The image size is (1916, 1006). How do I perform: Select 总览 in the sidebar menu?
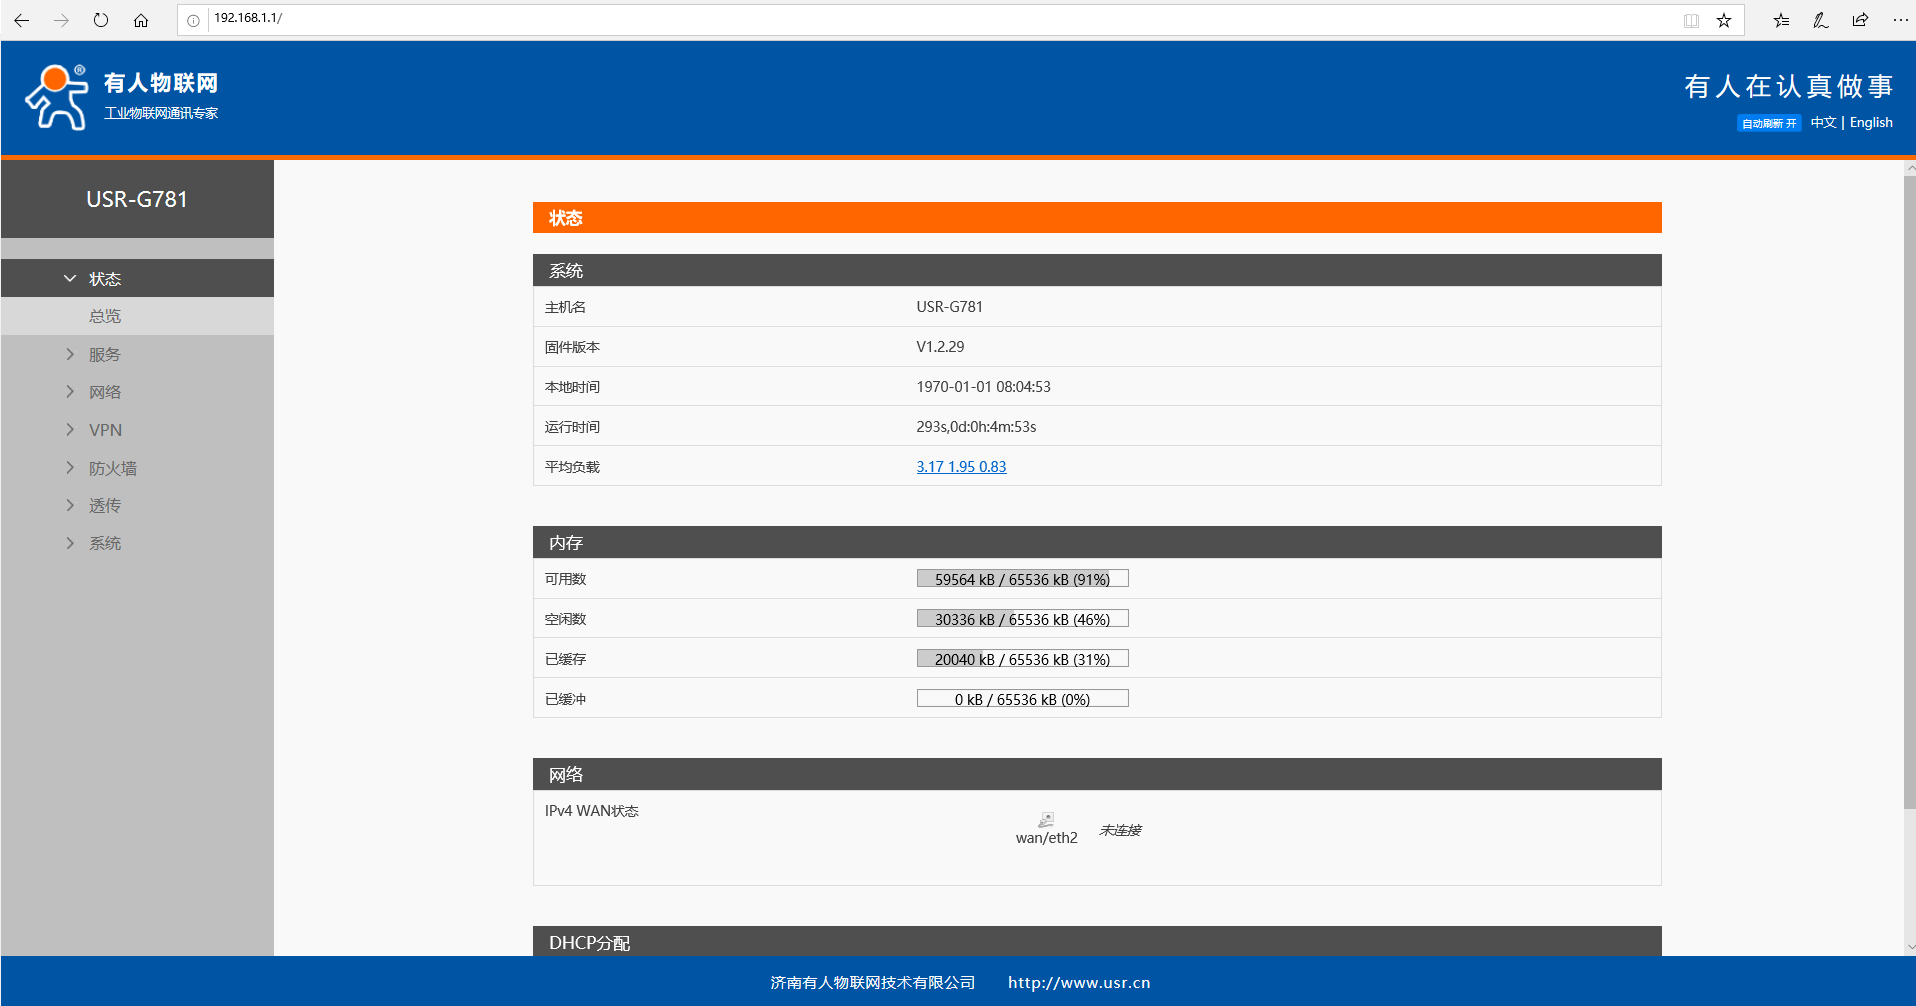tap(105, 316)
